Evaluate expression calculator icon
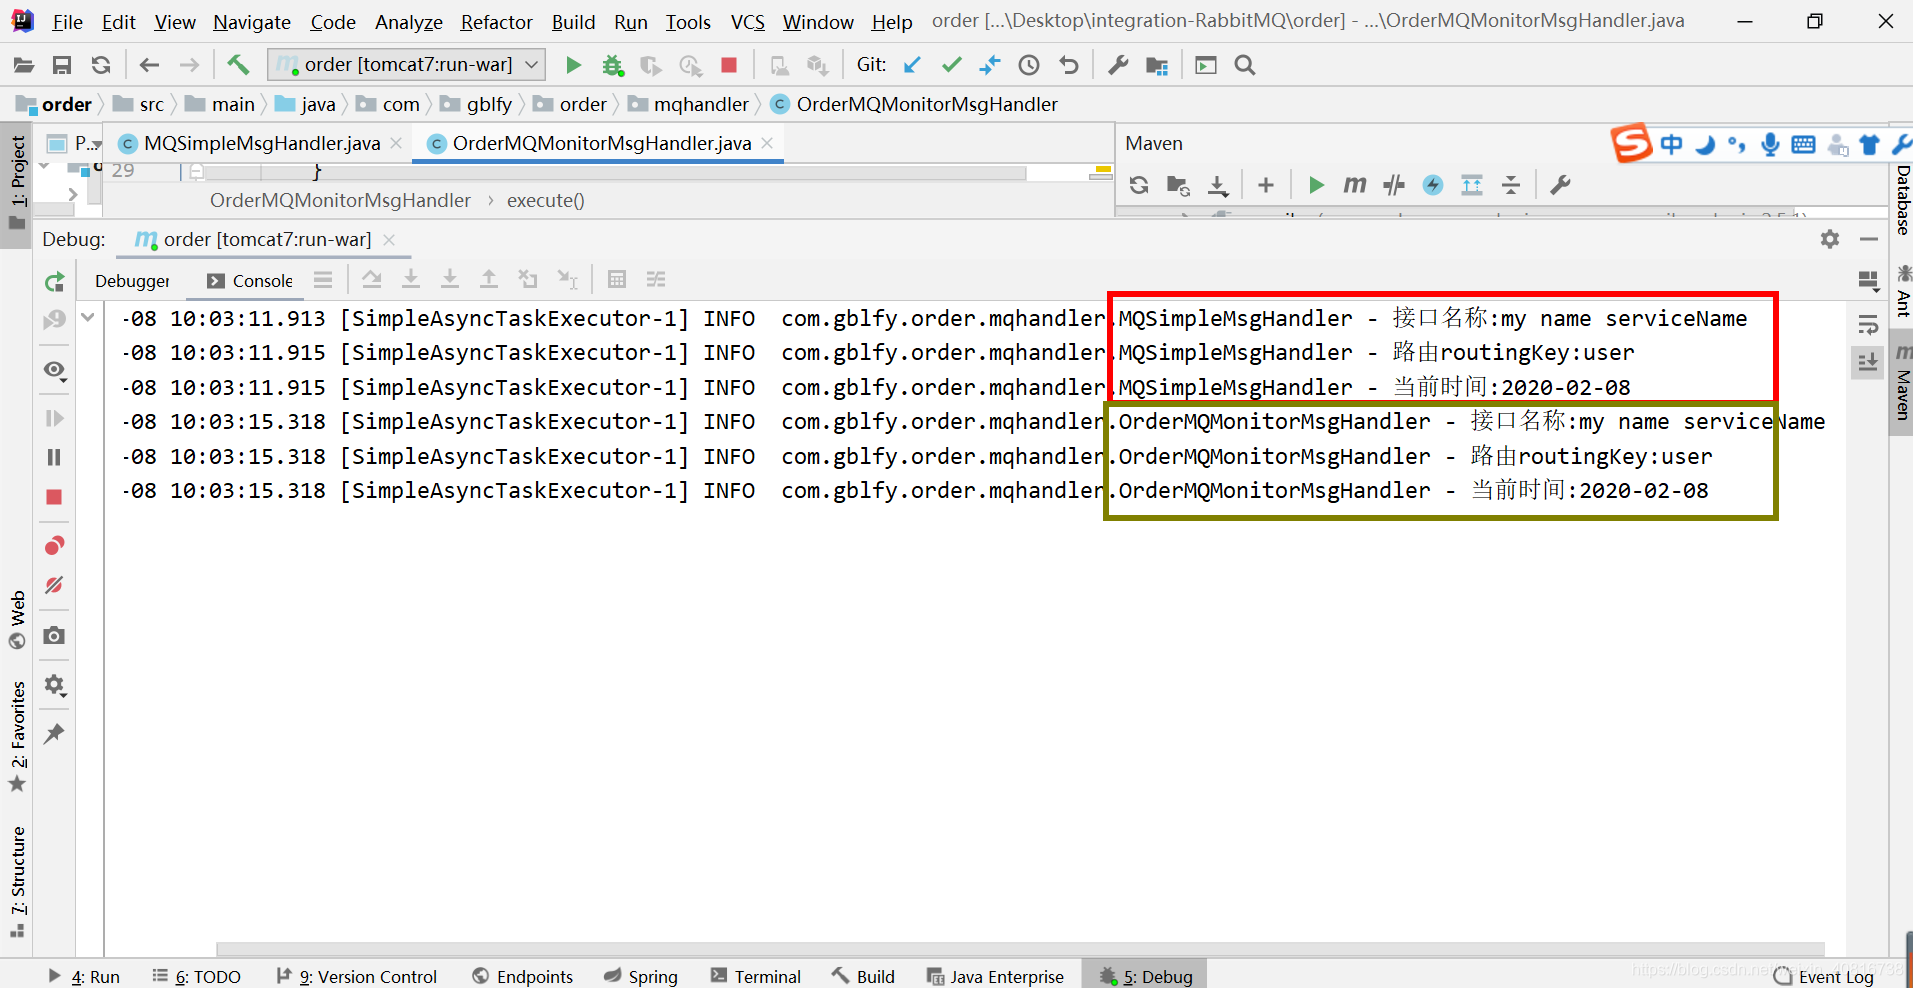Viewport: 1913px width, 988px height. (x=617, y=280)
